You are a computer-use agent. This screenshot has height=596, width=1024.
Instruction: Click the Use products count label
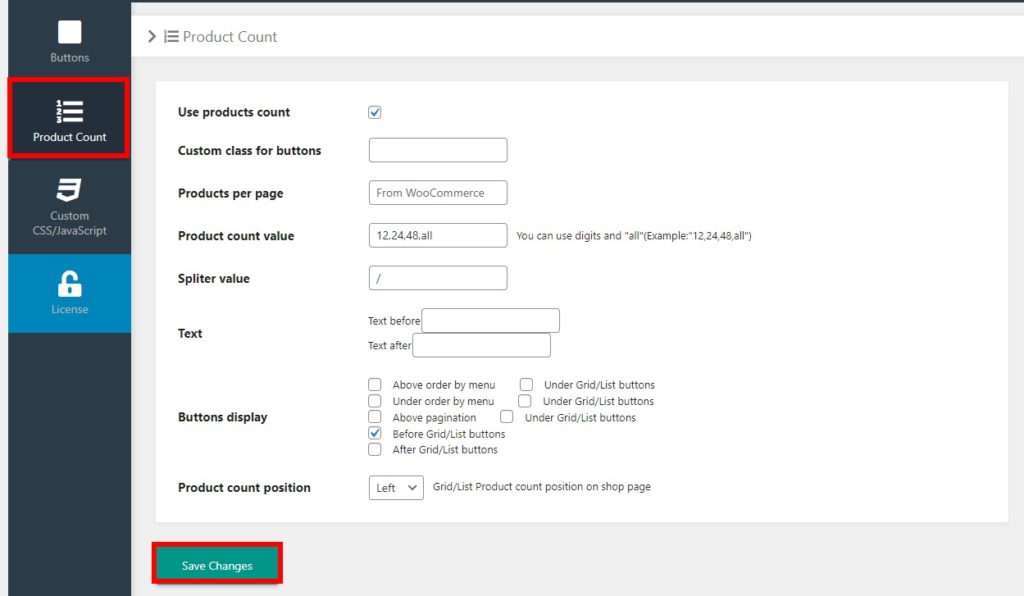(234, 112)
